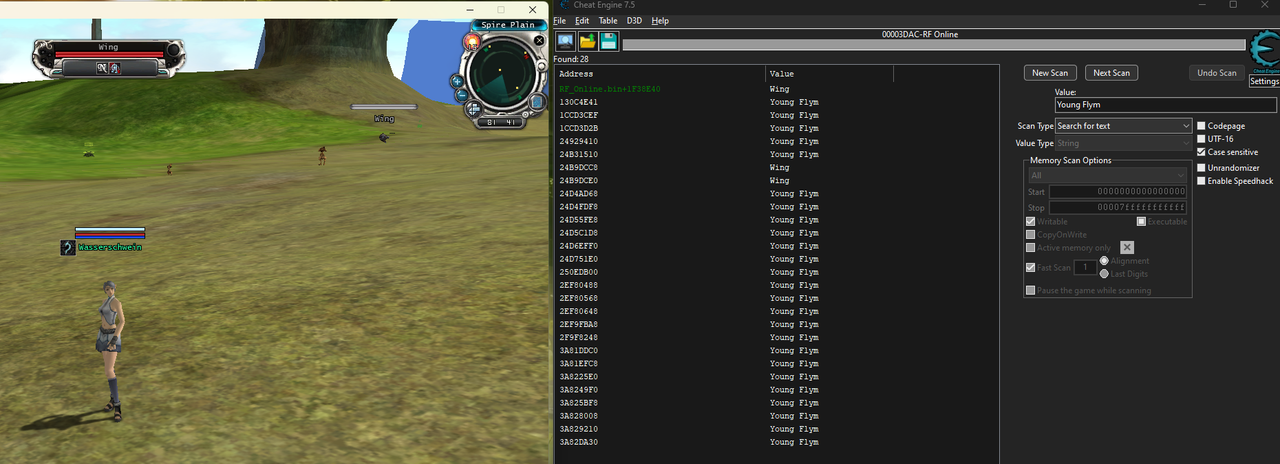Open the memory region All dropdown
The image size is (1280, 464).
pyautogui.click(x=1107, y=175)
